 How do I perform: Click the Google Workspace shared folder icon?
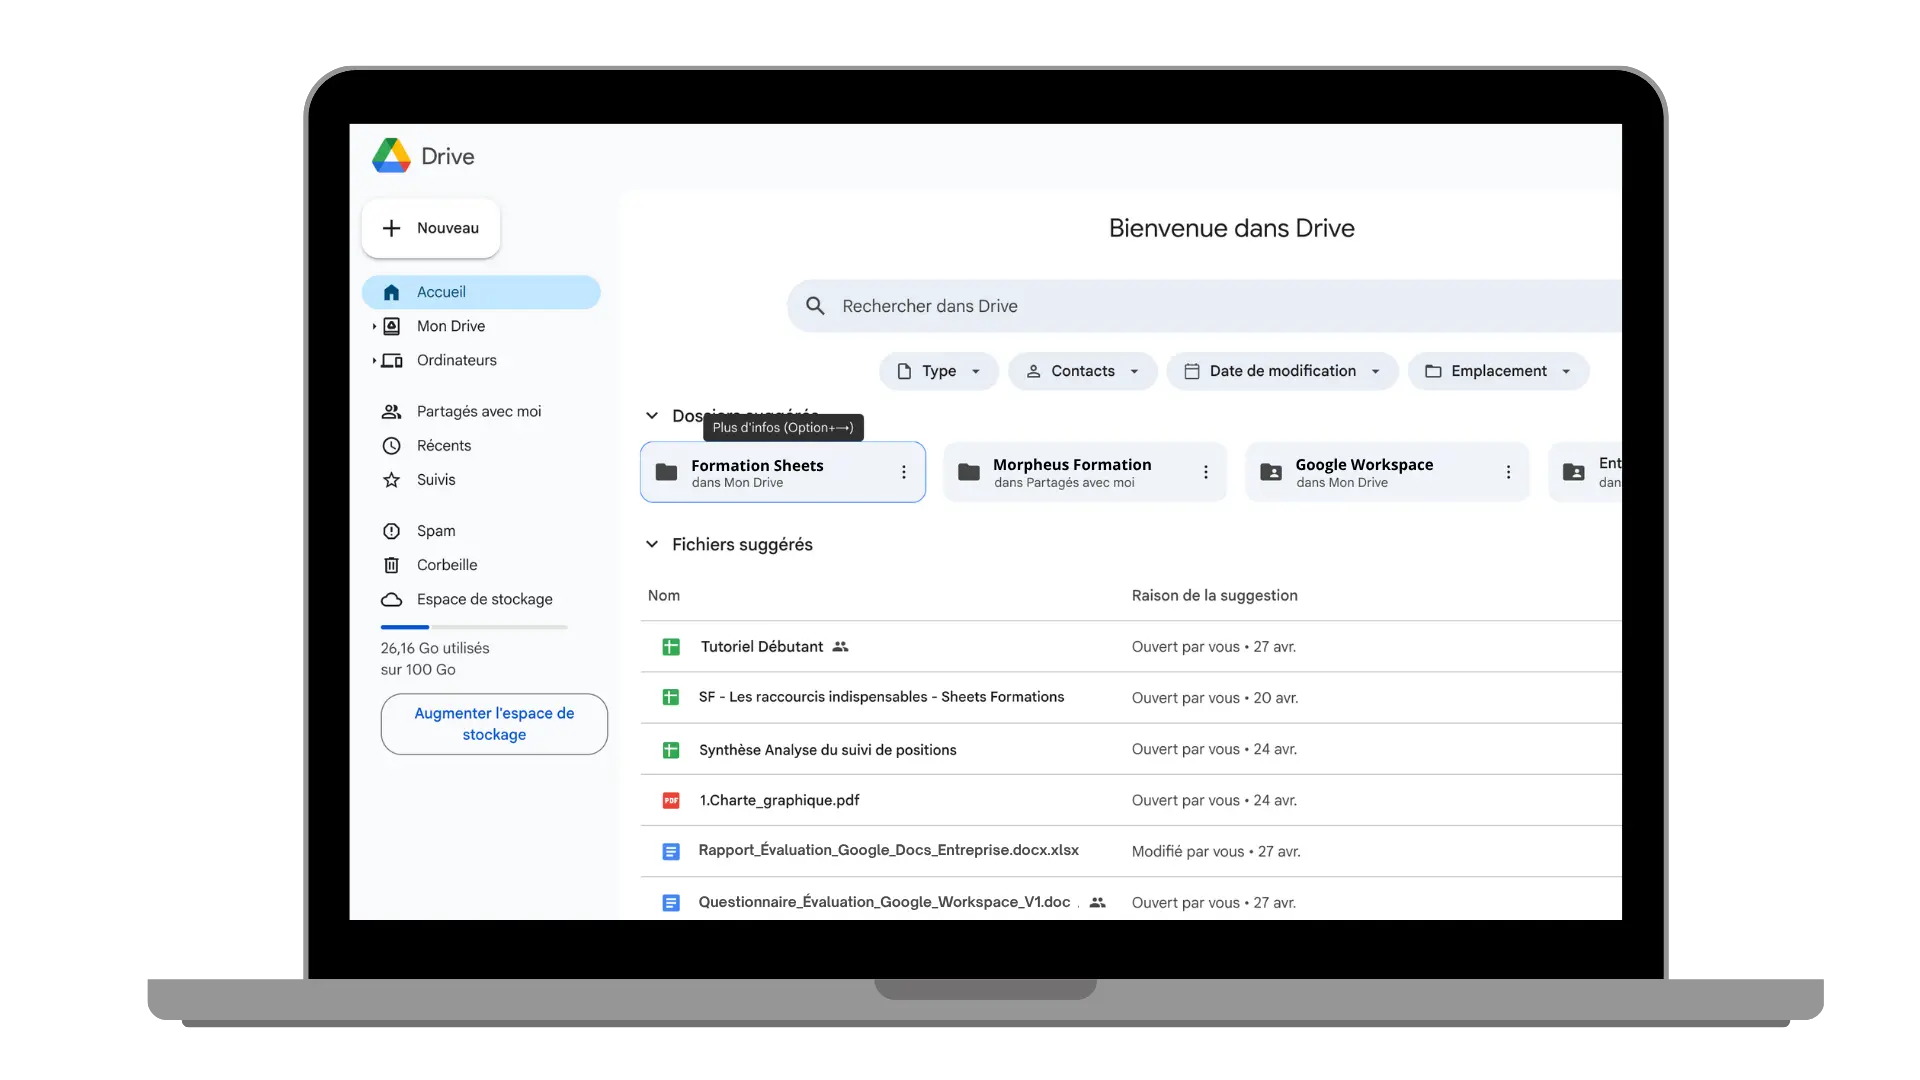click(x=1271, y=472)
